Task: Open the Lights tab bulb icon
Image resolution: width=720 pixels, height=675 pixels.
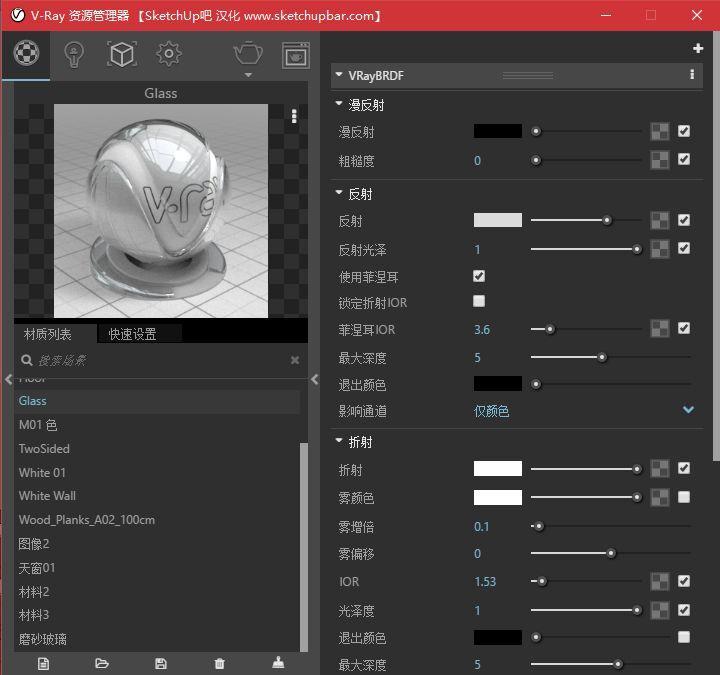Action: click(x=73, y=54)
